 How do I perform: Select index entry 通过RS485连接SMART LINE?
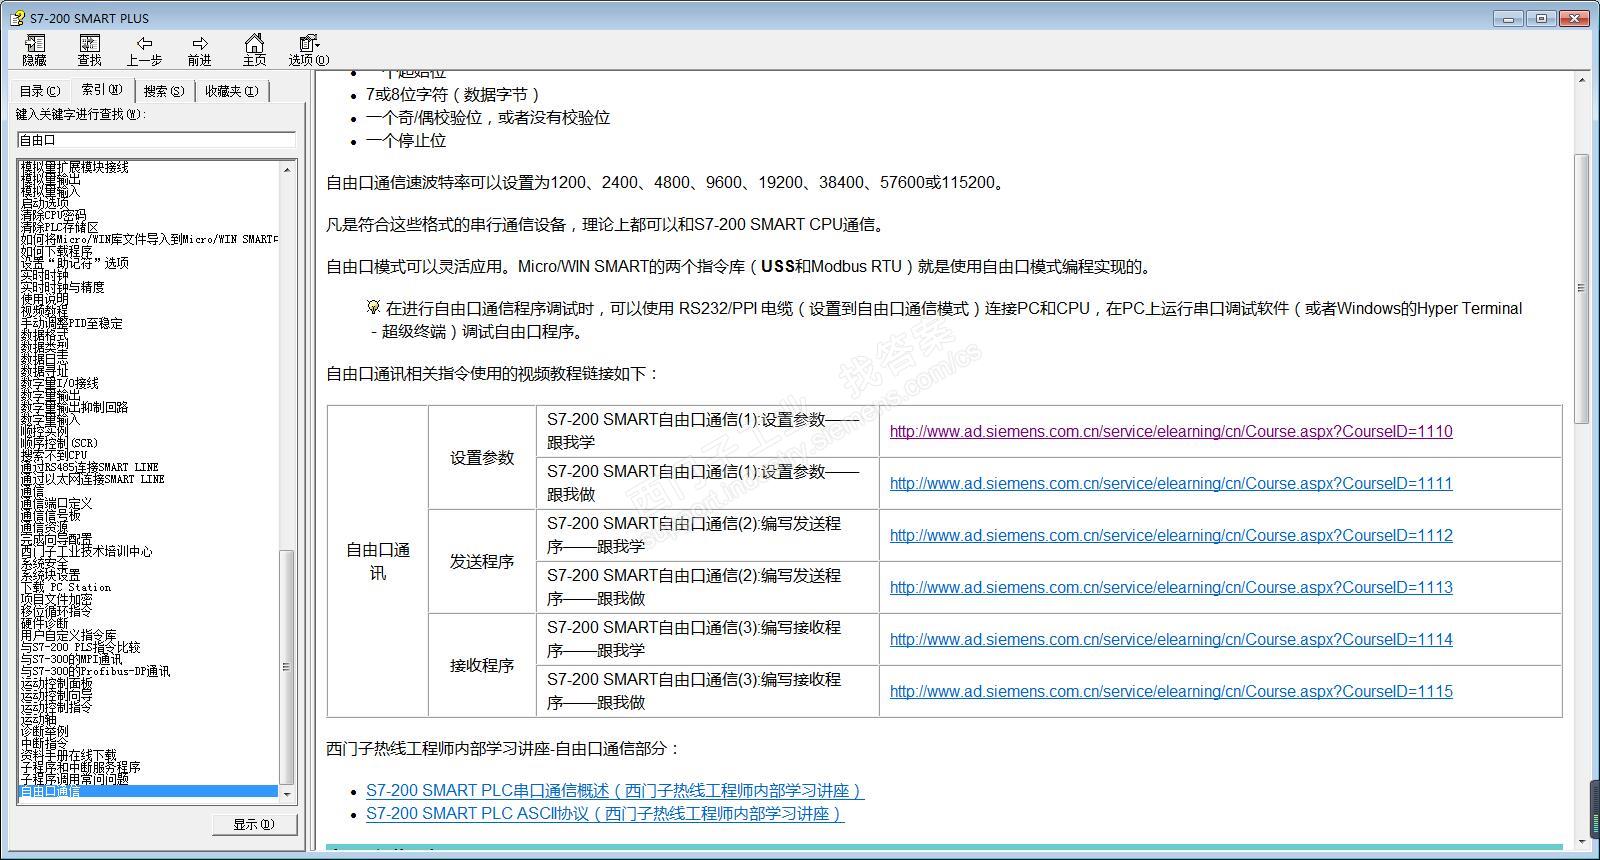[x=90, y=467]
